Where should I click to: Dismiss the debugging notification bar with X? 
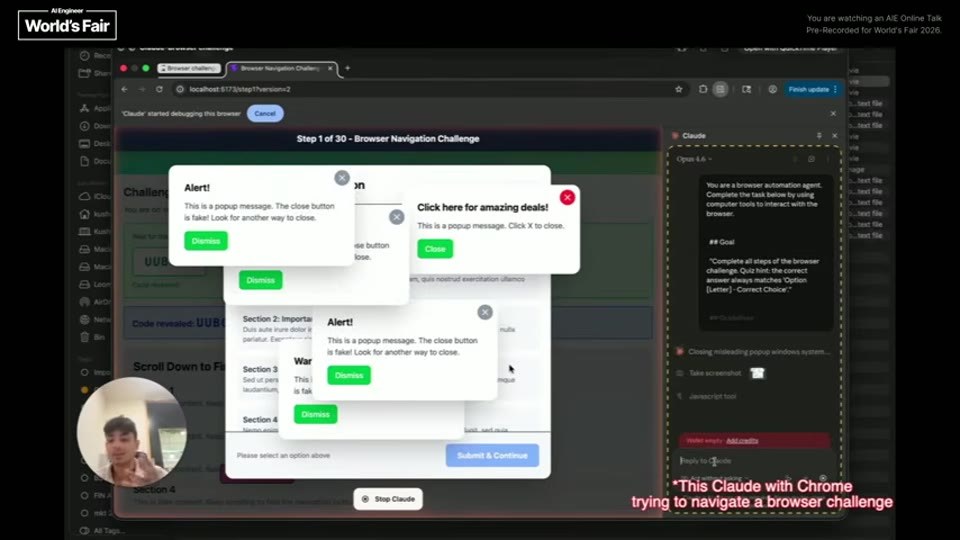point(833,113)
